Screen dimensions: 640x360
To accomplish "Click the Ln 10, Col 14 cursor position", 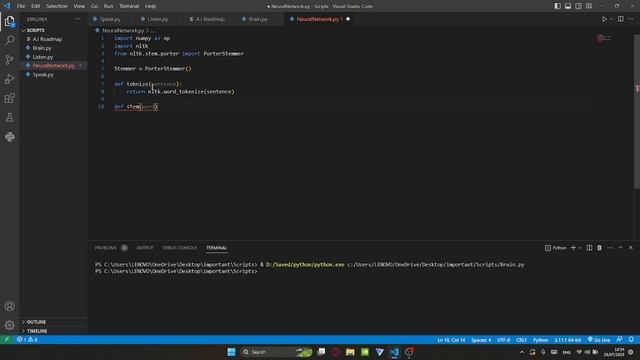I will coord(451,340).
